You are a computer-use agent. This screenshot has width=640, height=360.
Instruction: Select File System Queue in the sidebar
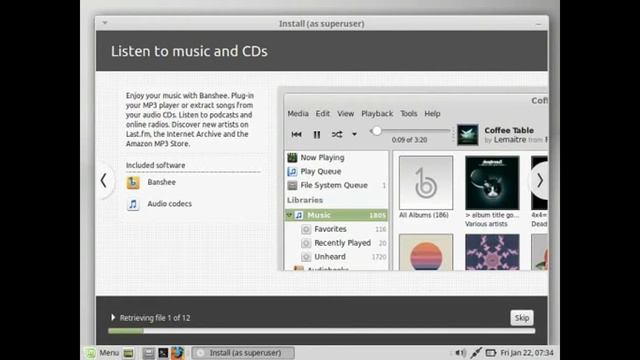pyautogui.click(x=337, y=185)
